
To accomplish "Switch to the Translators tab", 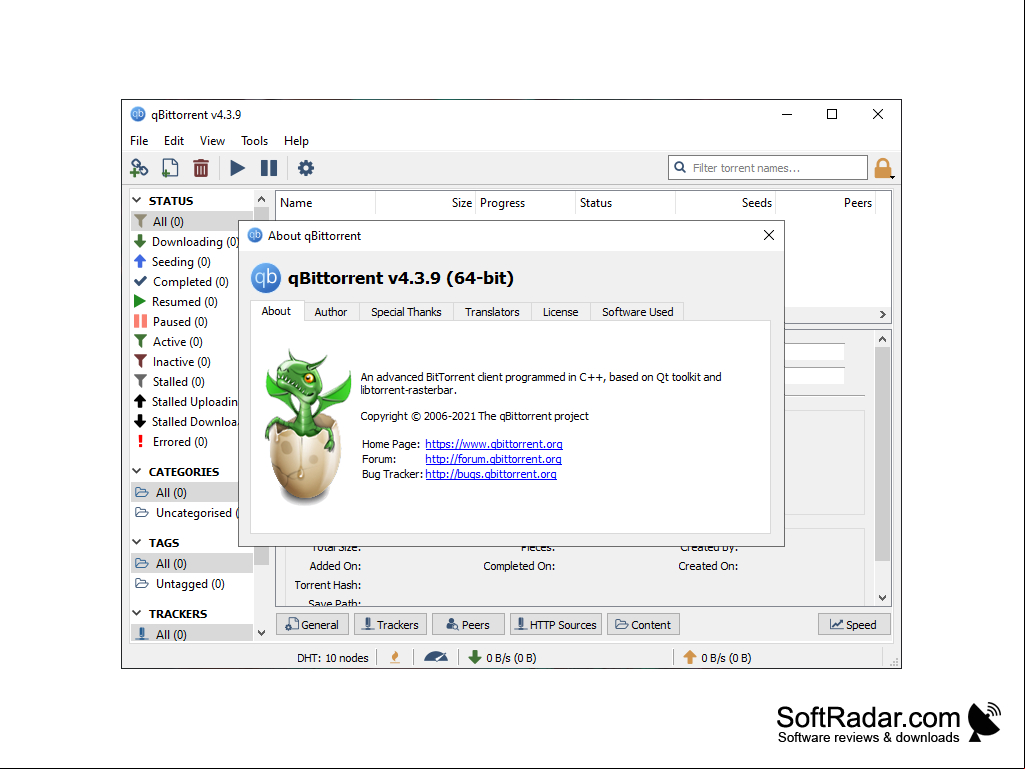I will (492, 312).
